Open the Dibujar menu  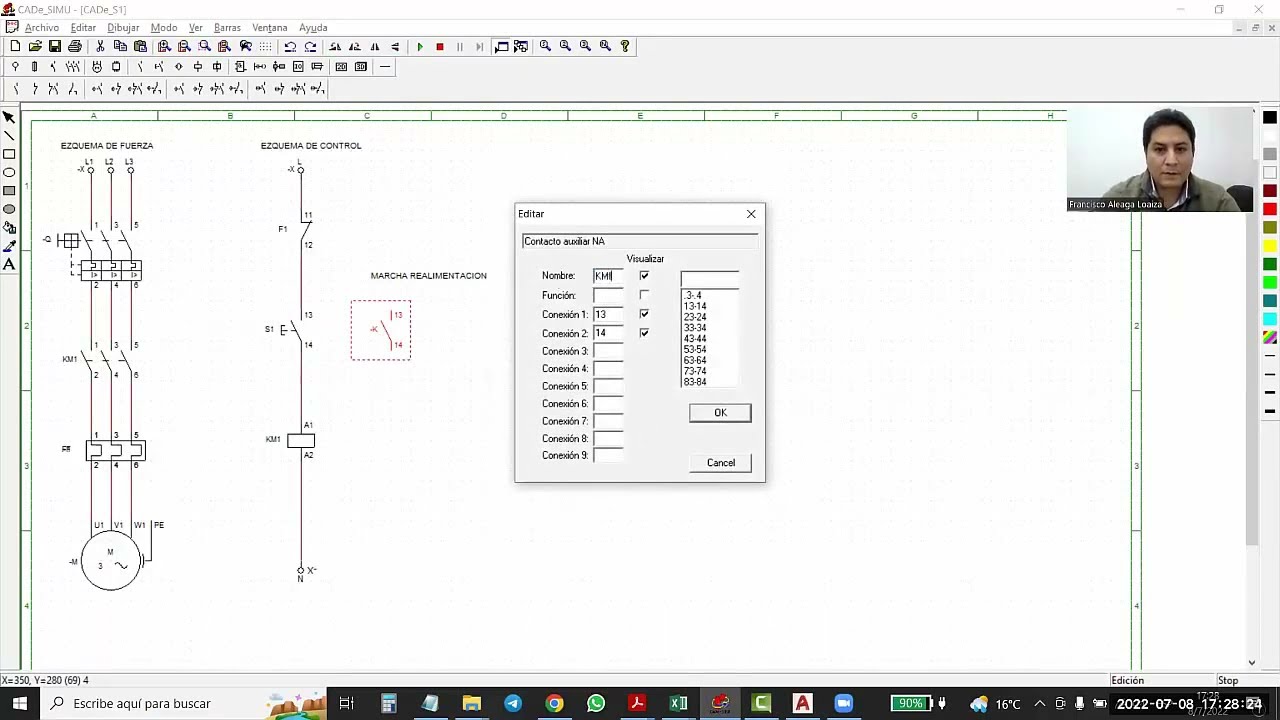click(123, 28)
